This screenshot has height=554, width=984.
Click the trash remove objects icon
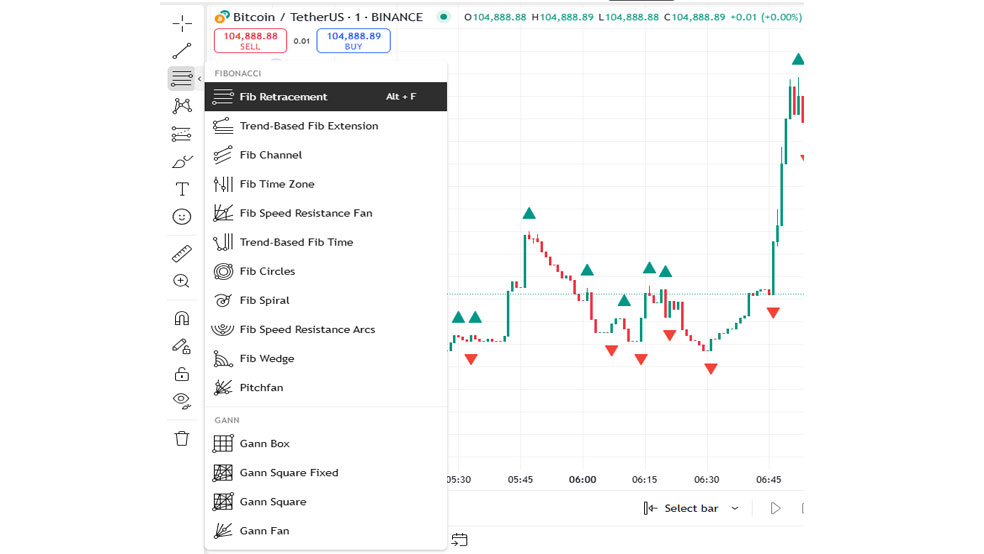pos(182,439)
